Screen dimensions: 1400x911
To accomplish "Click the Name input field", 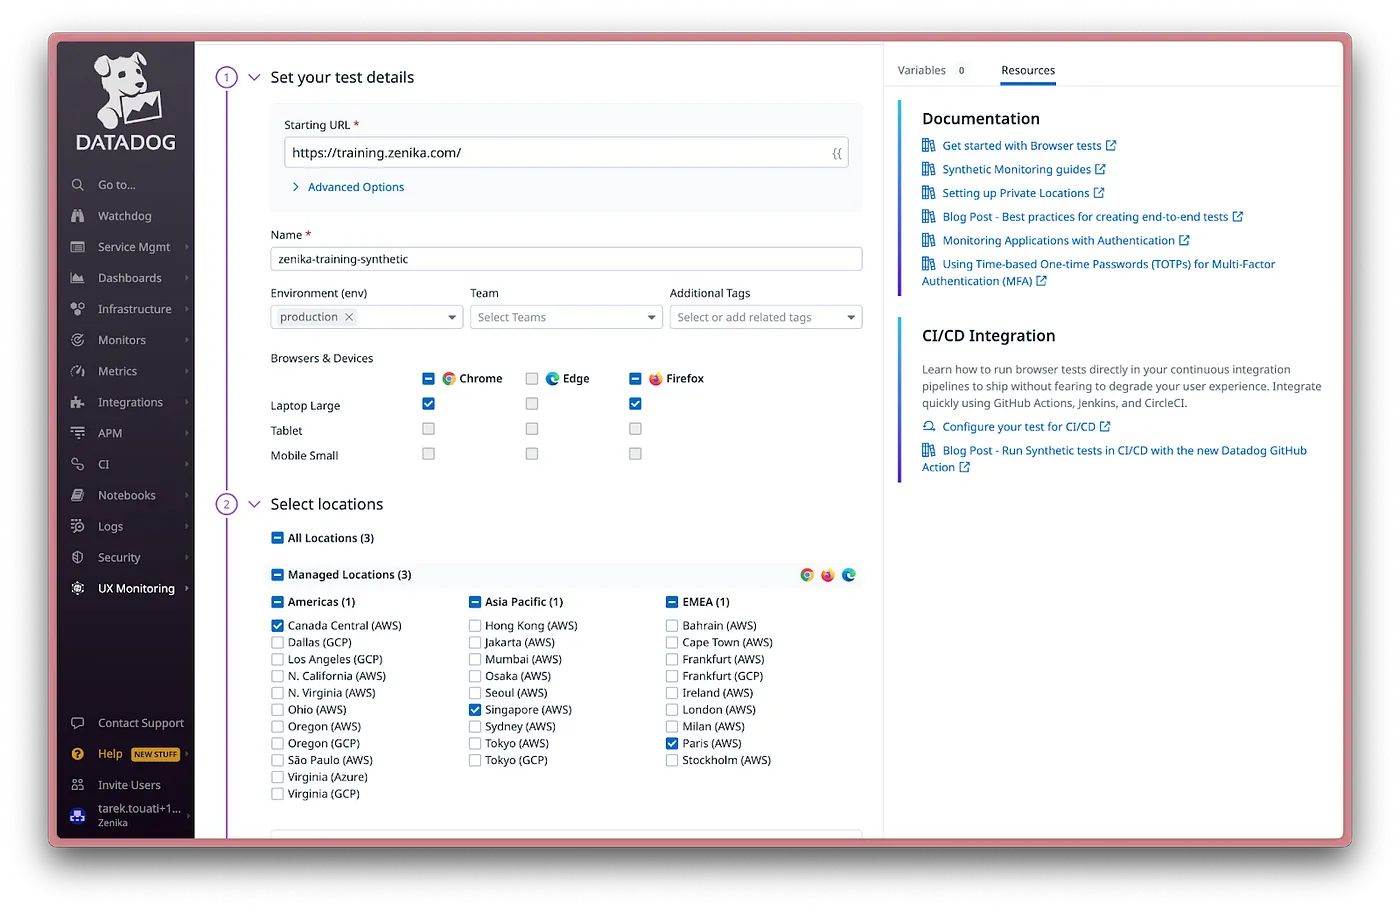I will [566, 259].
